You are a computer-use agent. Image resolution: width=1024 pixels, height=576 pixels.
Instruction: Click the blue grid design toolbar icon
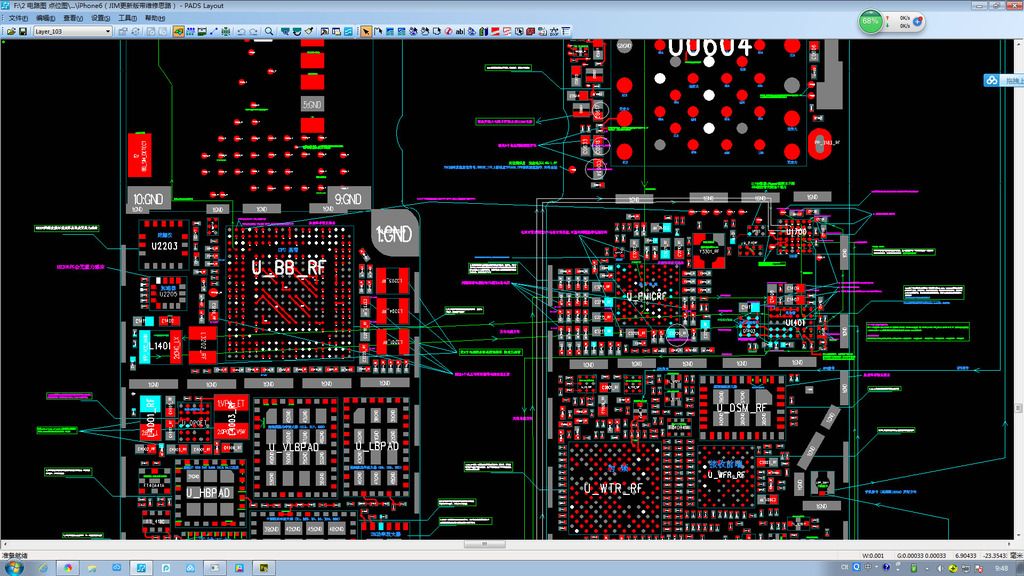pyautogui.click(x=191, y=31)
